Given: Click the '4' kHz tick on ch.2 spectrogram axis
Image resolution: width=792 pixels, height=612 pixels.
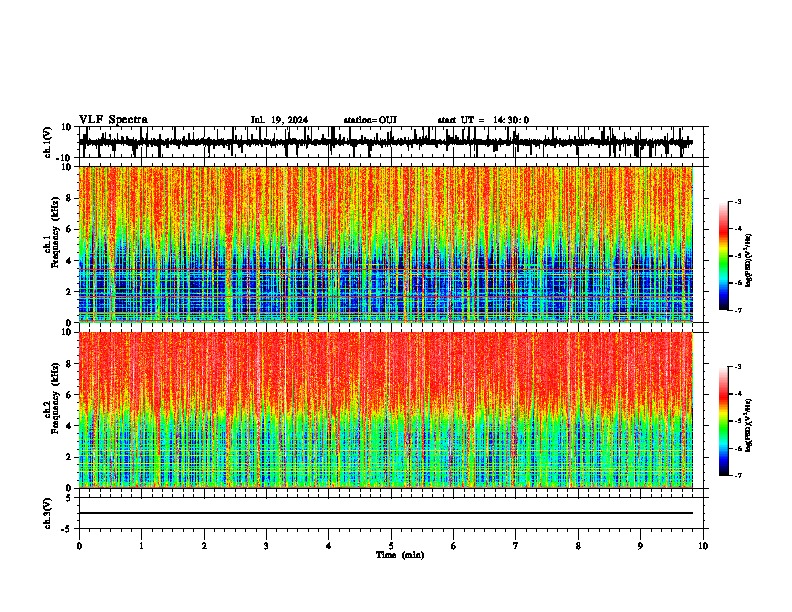Looking at the screenshot, I should [70, 426].
